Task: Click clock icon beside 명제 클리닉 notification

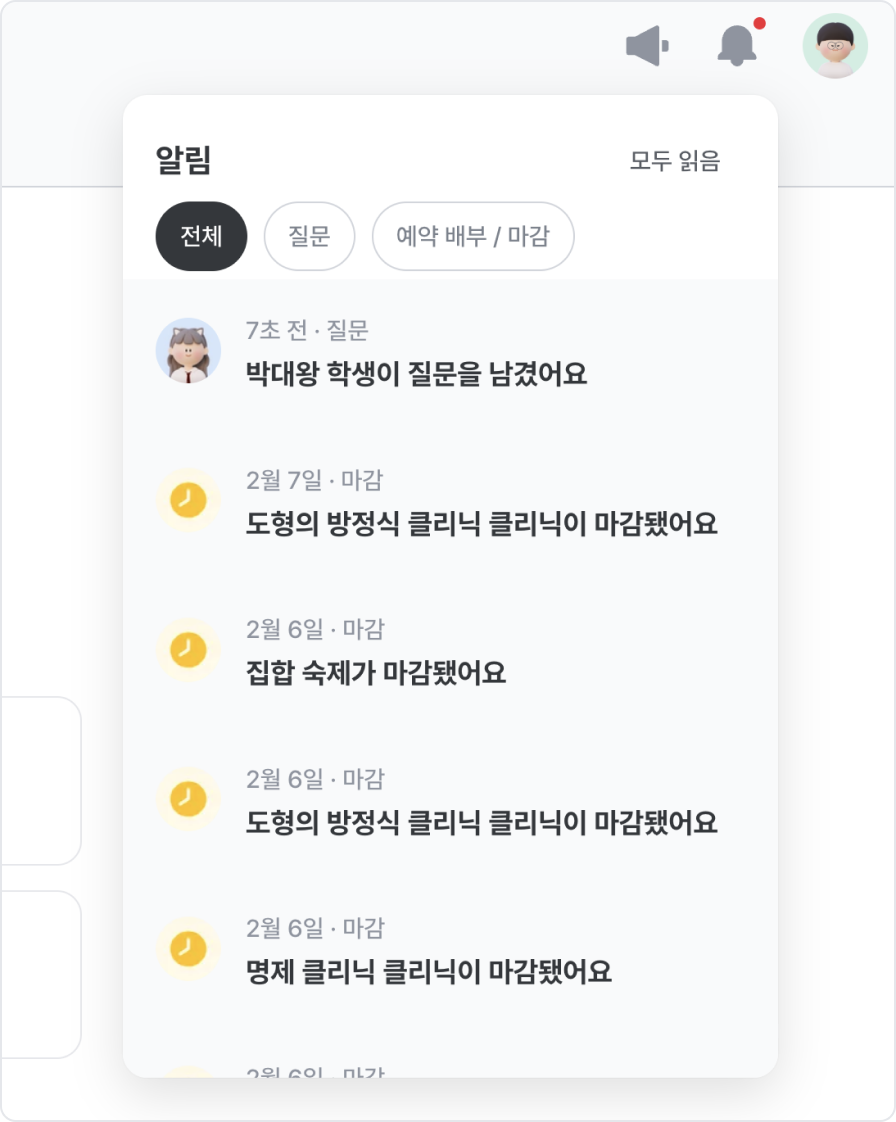Action: [188, 949]
